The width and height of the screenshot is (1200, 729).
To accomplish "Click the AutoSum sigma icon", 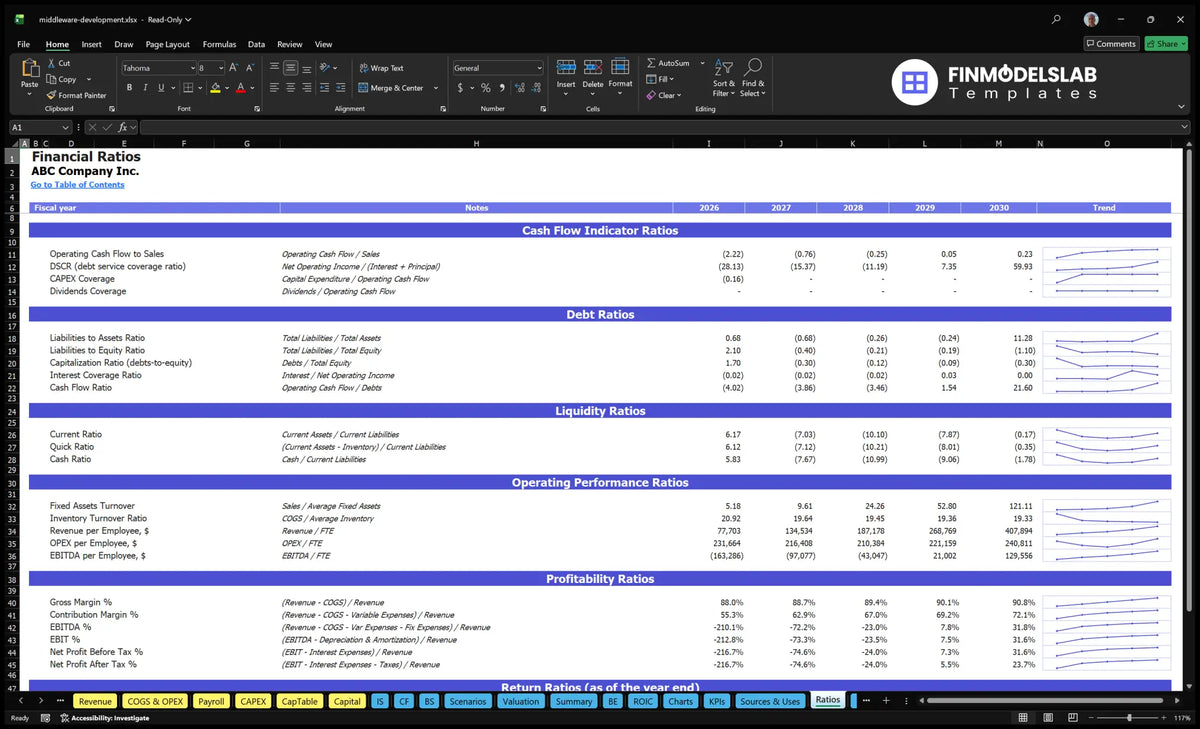I will coord(651,63).
